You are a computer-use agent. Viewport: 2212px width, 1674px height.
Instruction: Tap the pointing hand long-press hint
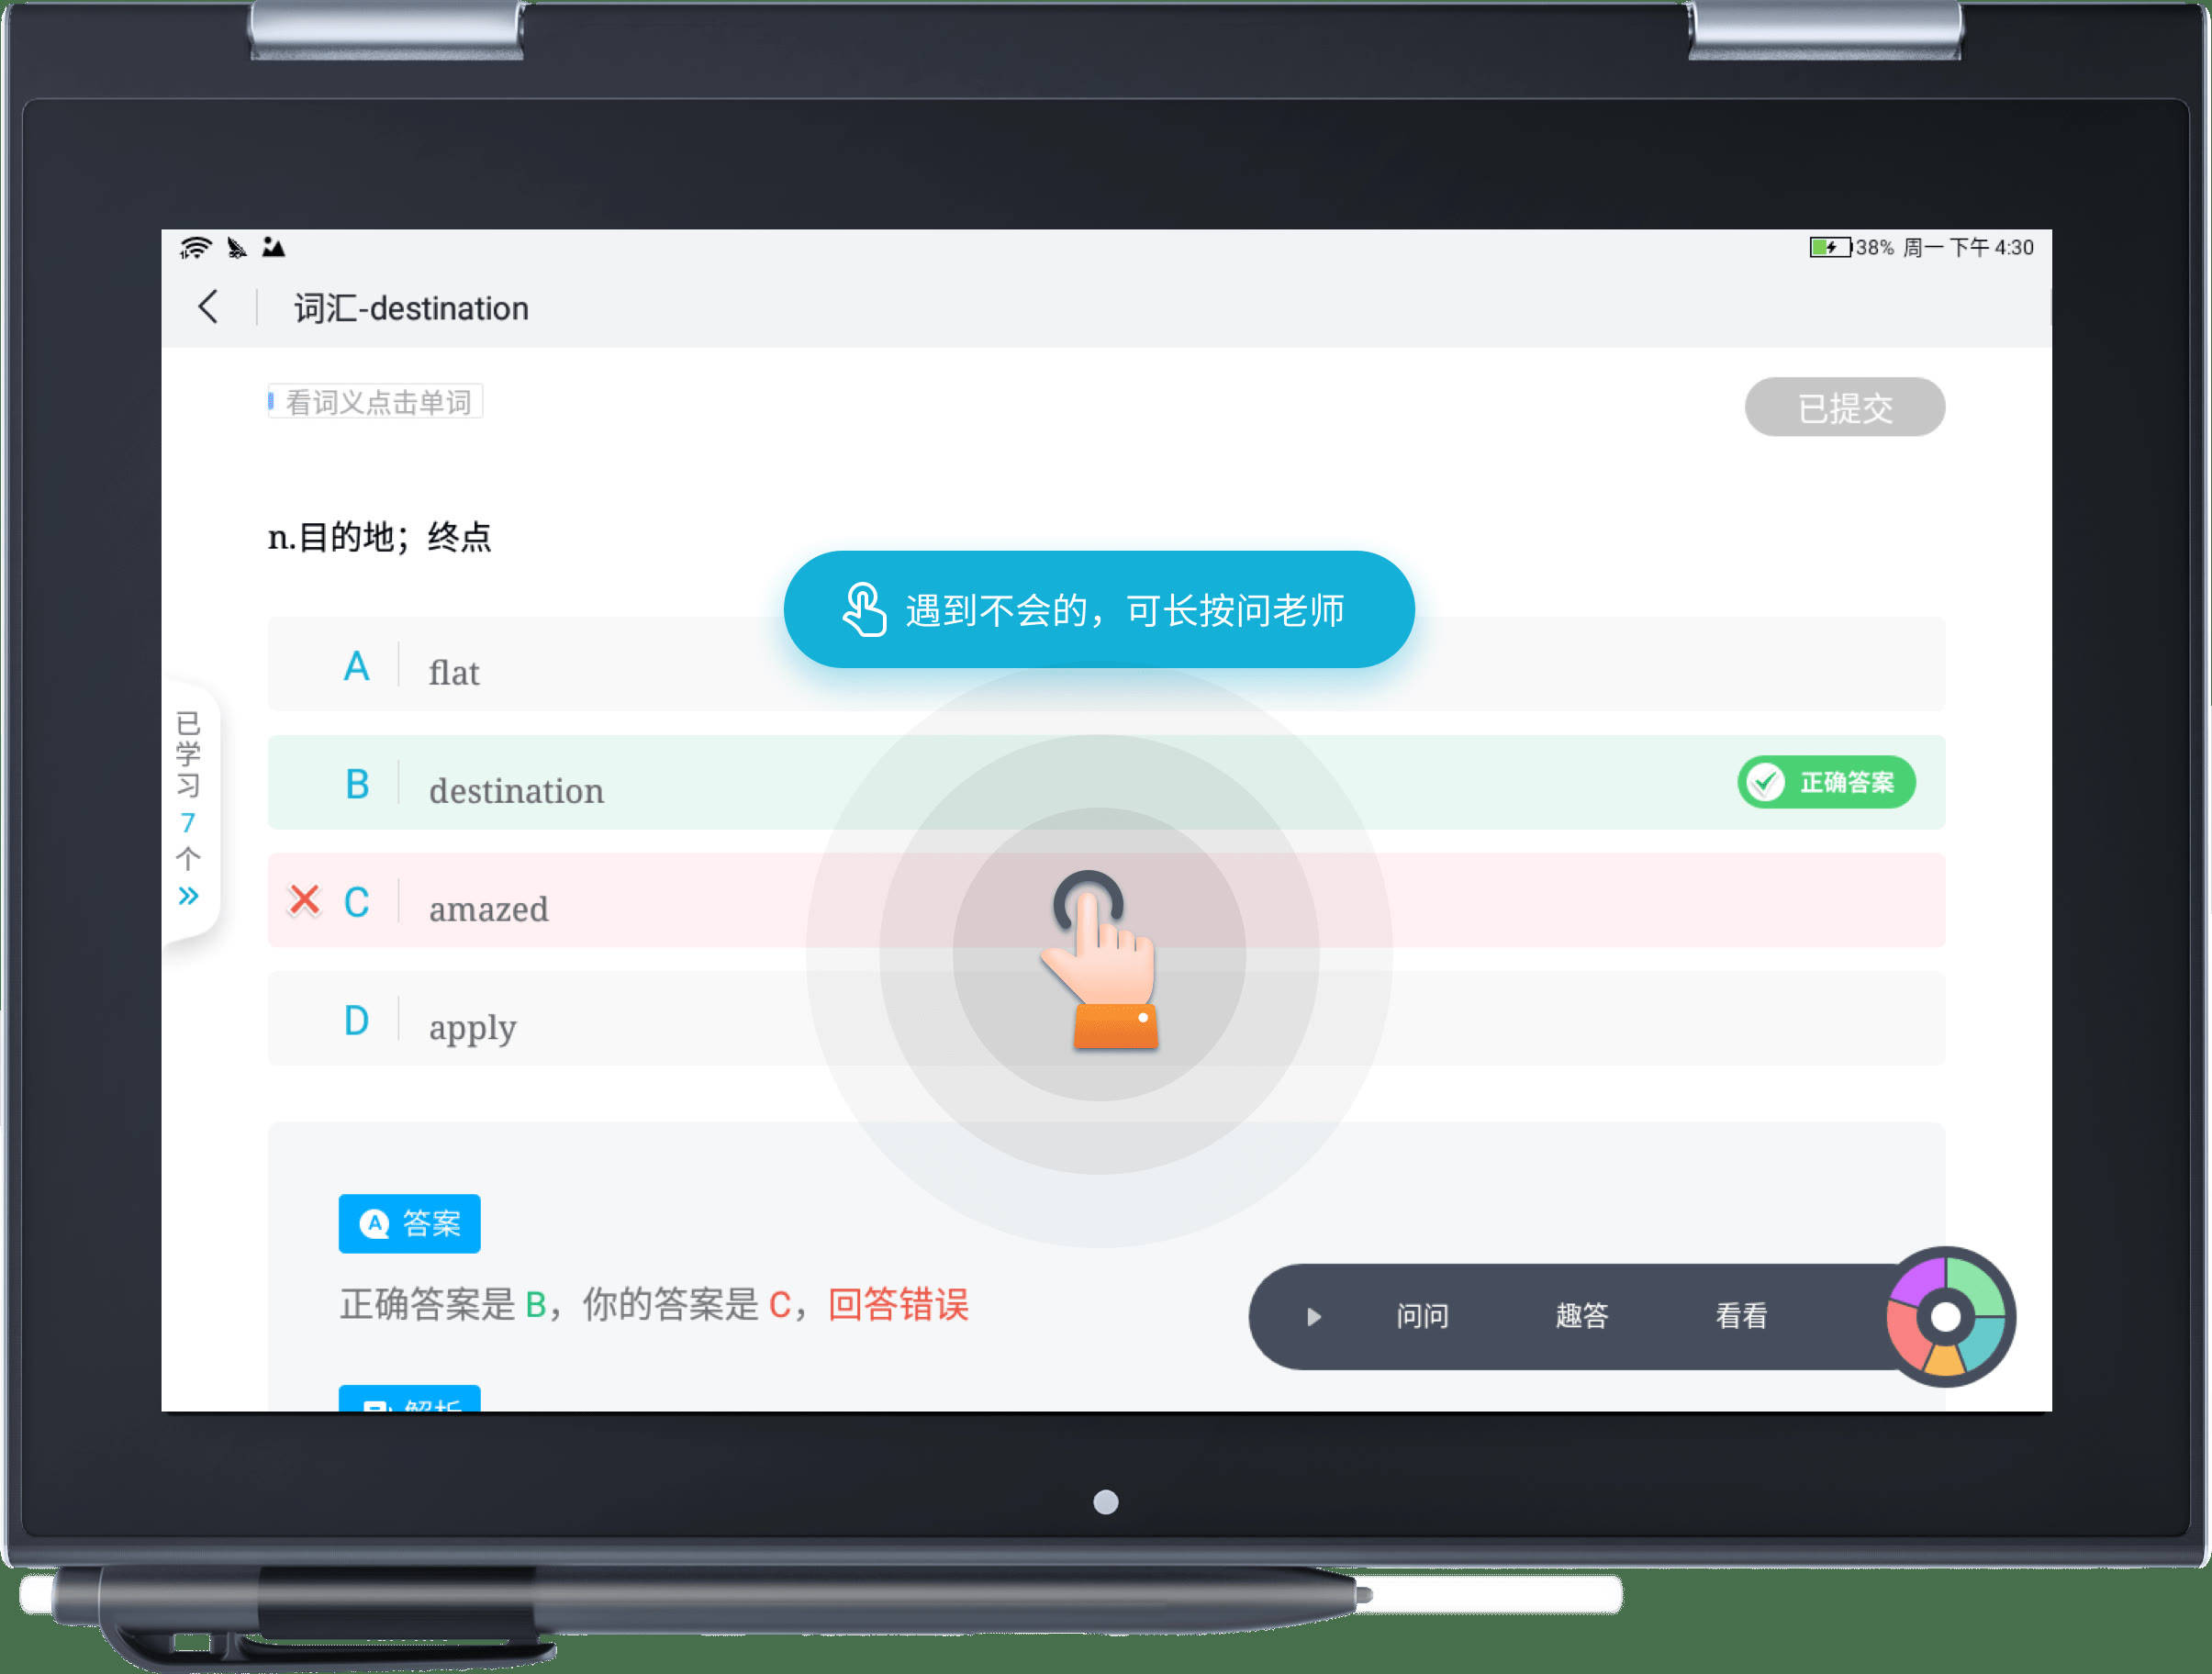[x=1101, y=958]
